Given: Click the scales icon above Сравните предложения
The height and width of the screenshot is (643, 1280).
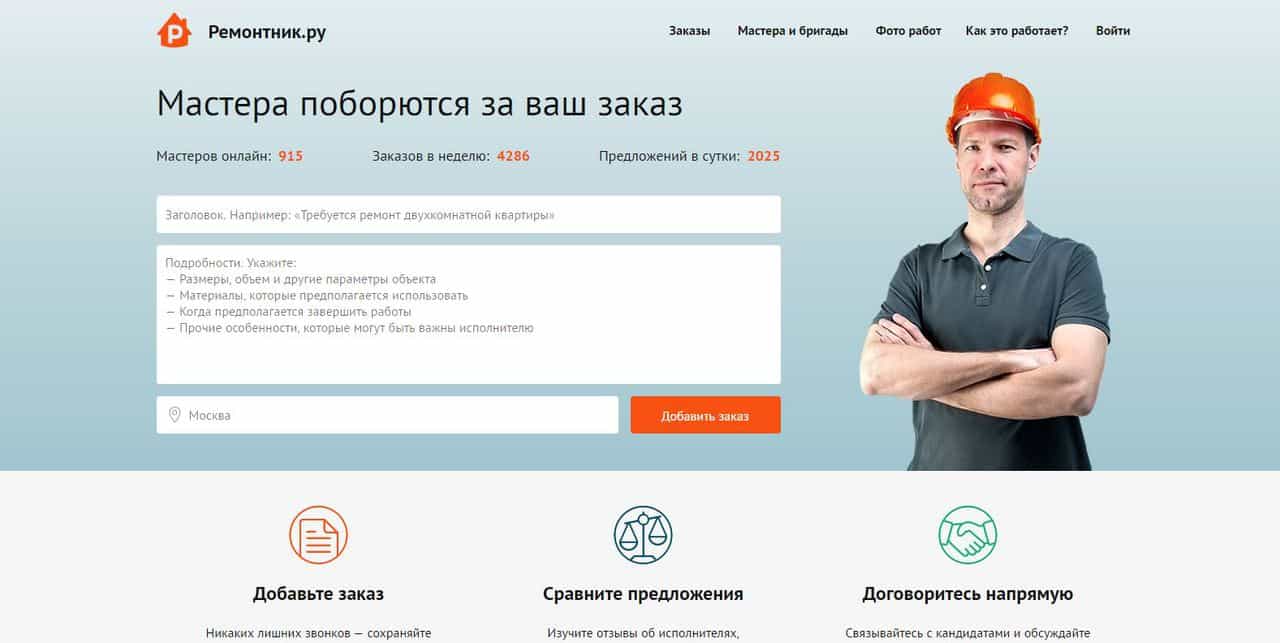Looking at the screenshot, I should pos(643,535).
